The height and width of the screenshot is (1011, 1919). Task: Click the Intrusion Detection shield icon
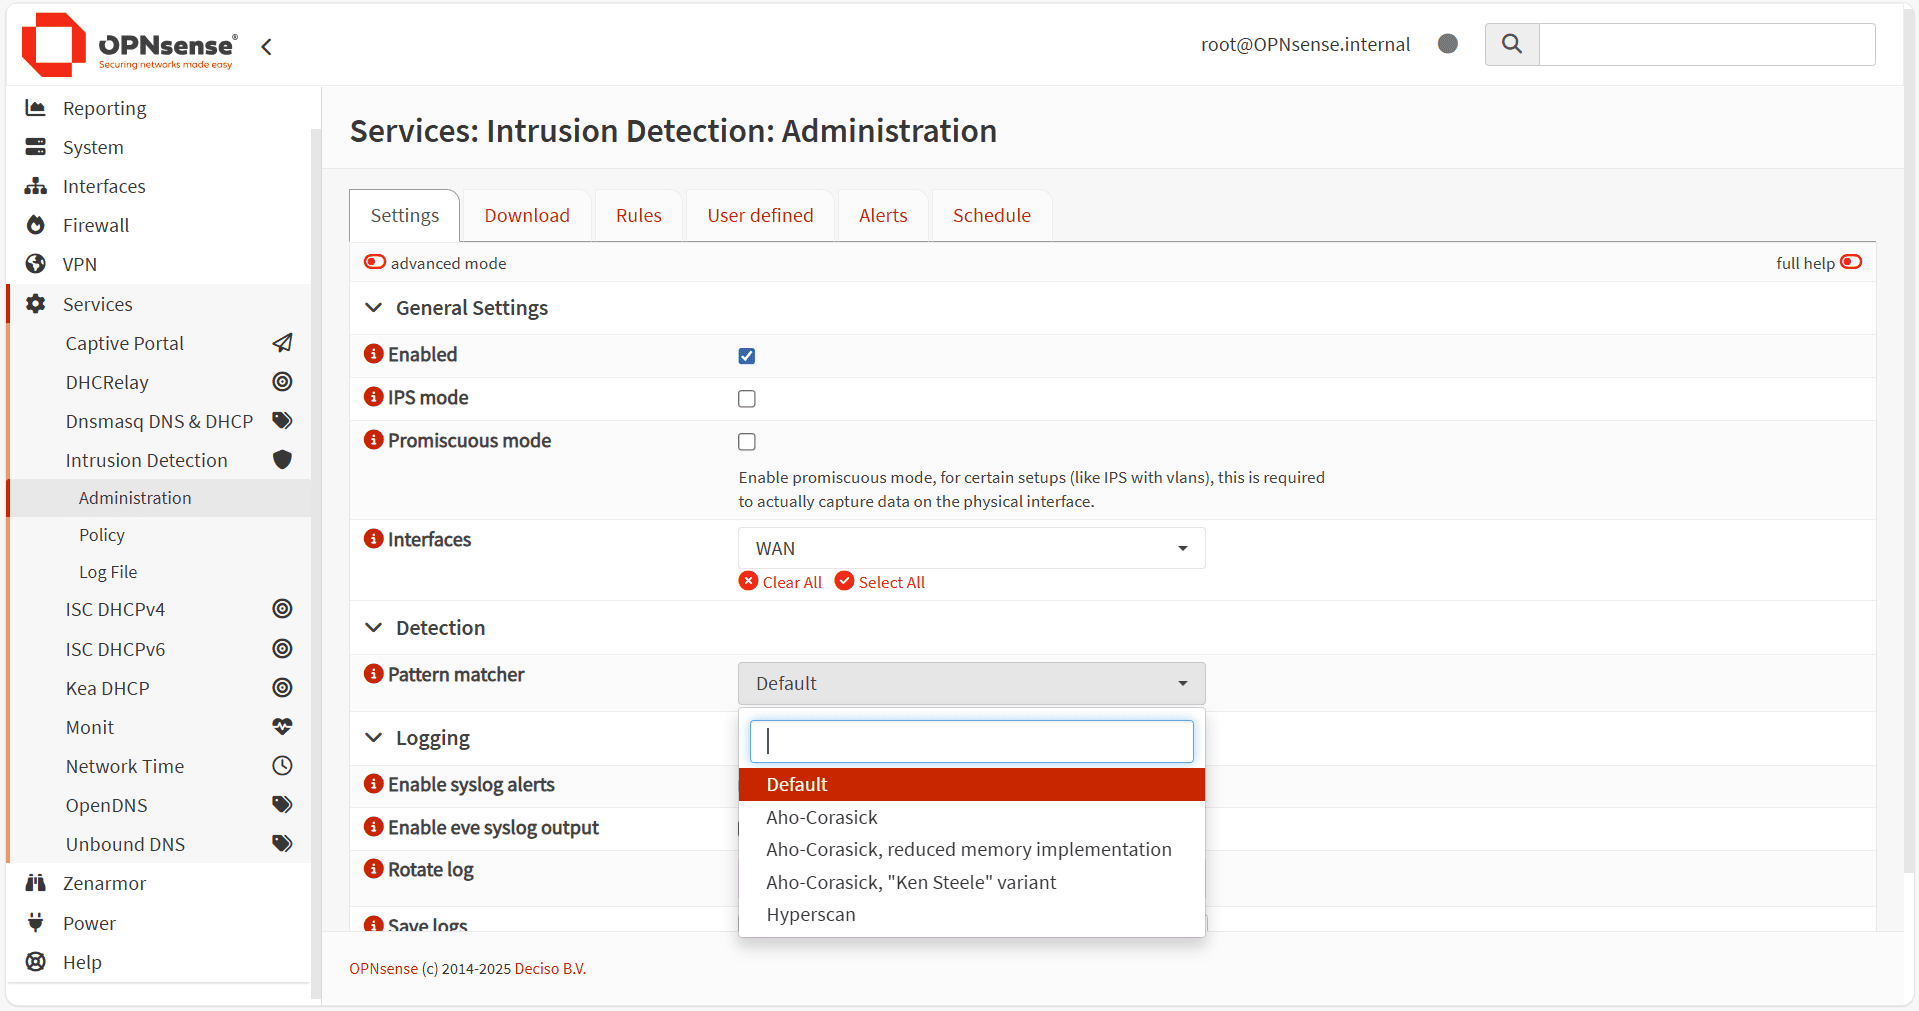(x=282, y=460)
